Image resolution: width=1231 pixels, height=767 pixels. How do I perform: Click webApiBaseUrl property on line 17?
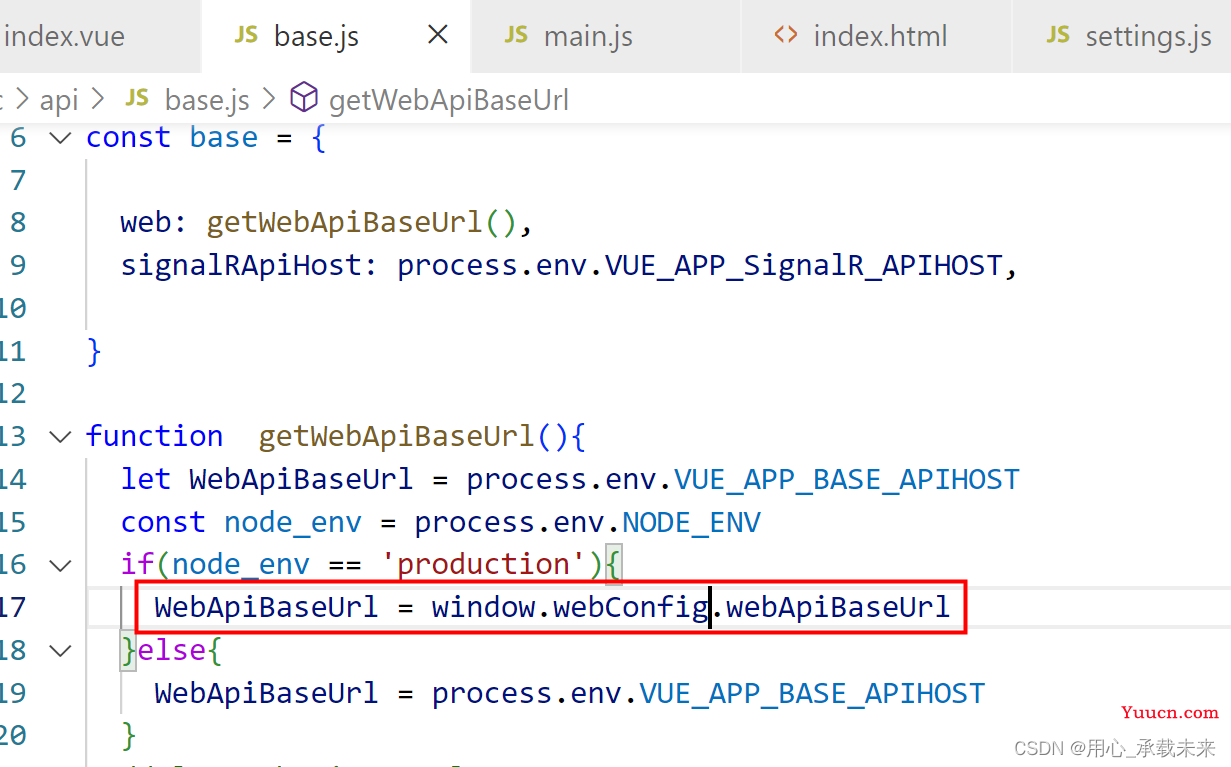pyautogui.click(x=838, y=607)
